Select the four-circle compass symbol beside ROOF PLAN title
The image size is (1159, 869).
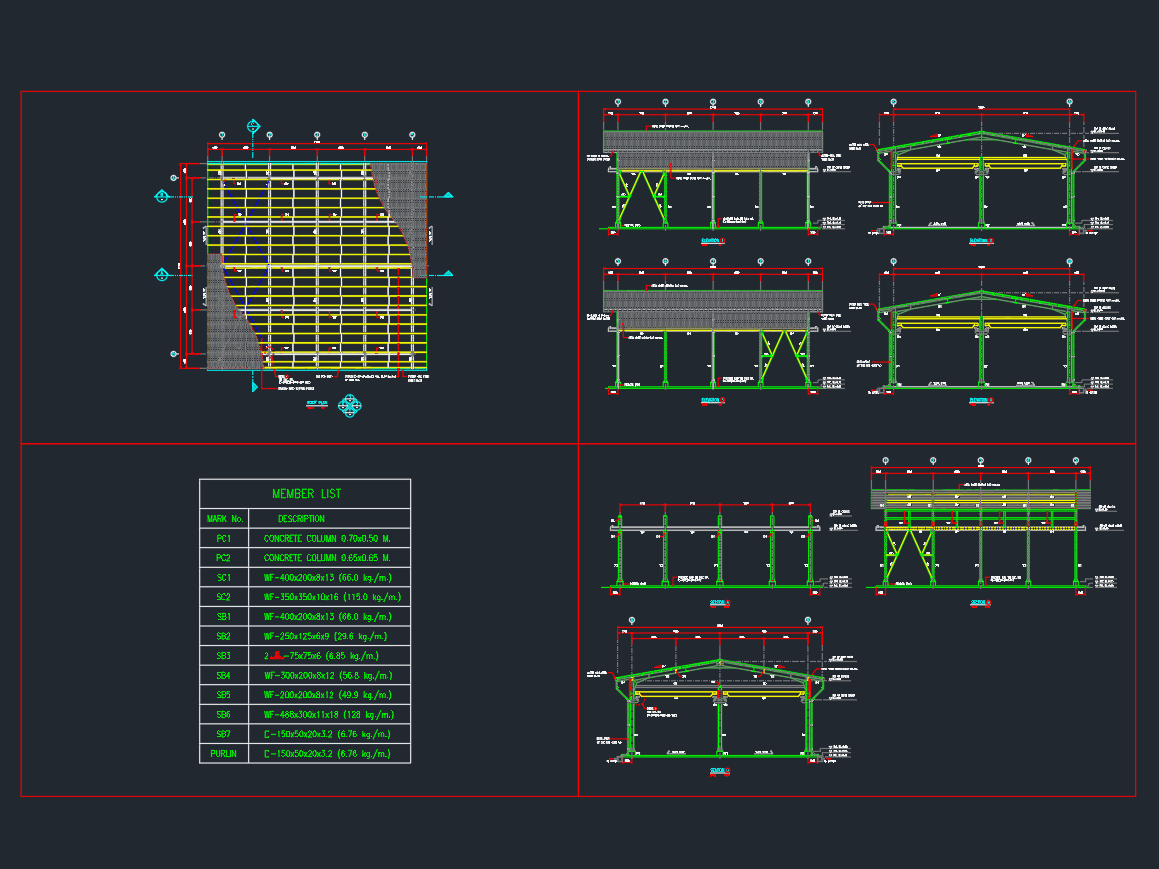(348, 406)
